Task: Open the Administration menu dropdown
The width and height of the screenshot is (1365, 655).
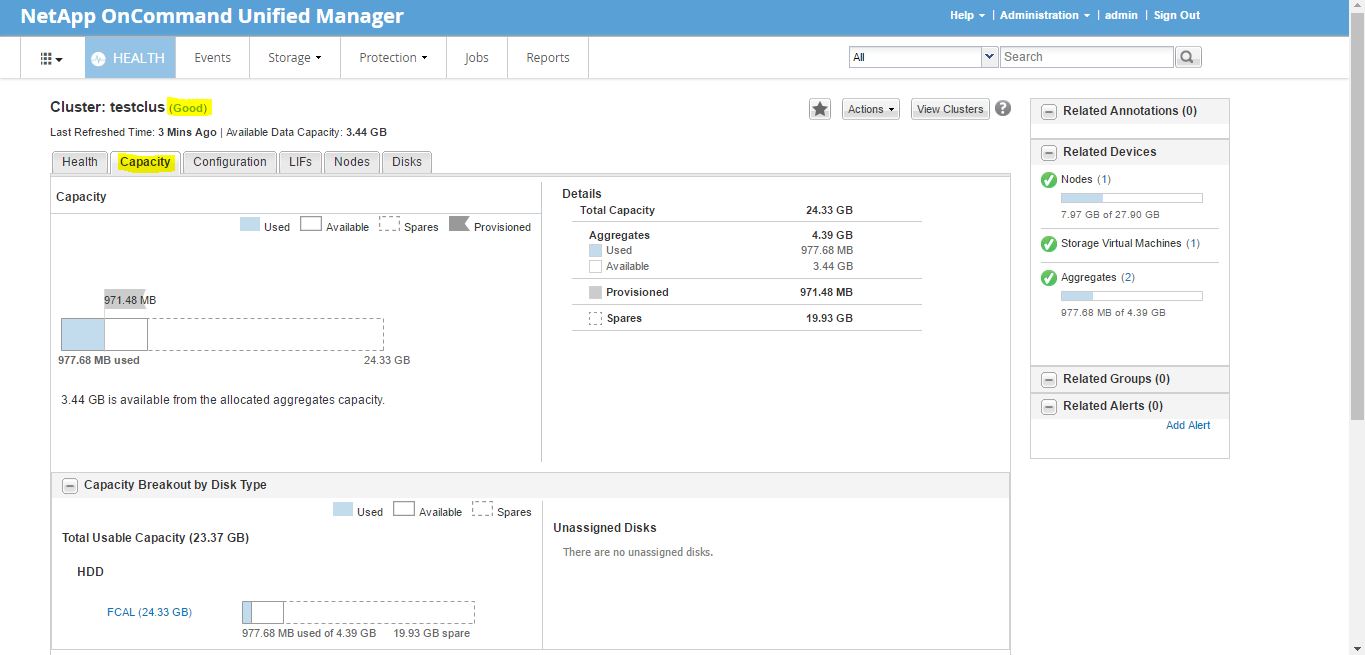Action: pyautogui.click(x=1044, y=15)
